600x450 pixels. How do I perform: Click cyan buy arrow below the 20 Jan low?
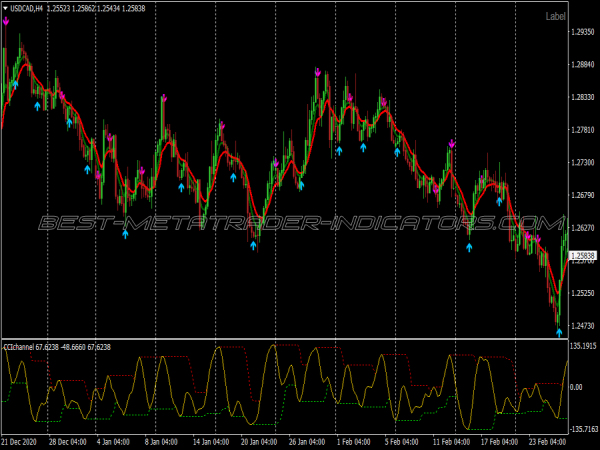254,244
